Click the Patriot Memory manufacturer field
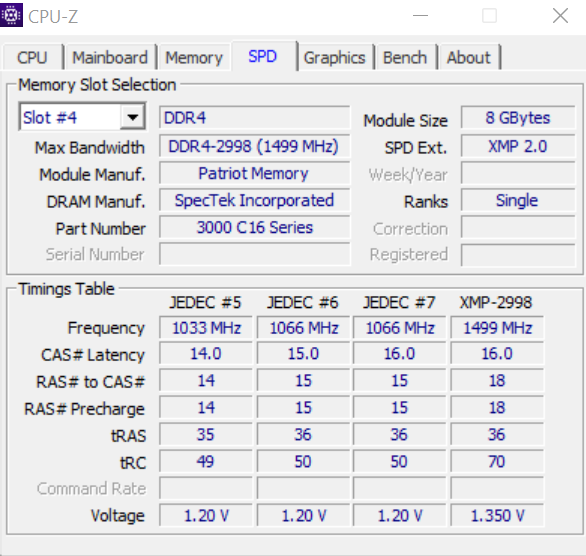Screen dimensions: 586x556 pos(255,173)
